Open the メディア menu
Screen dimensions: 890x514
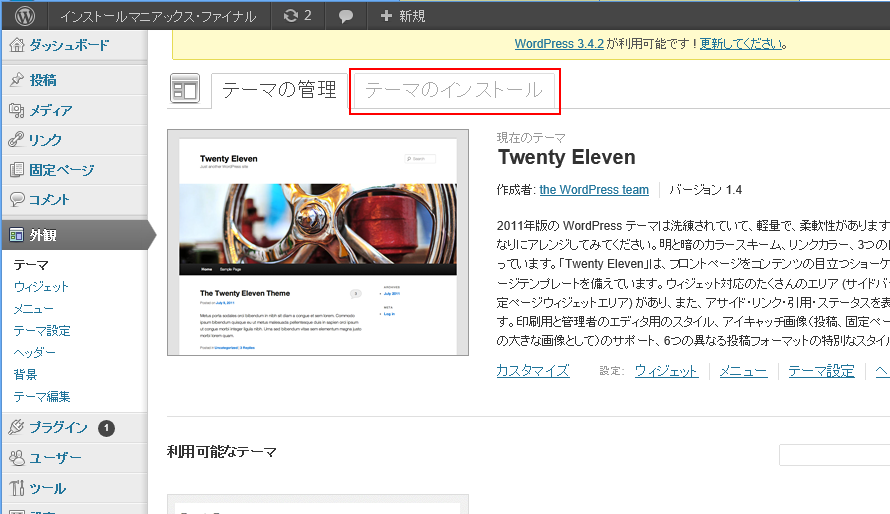point(51,110)
